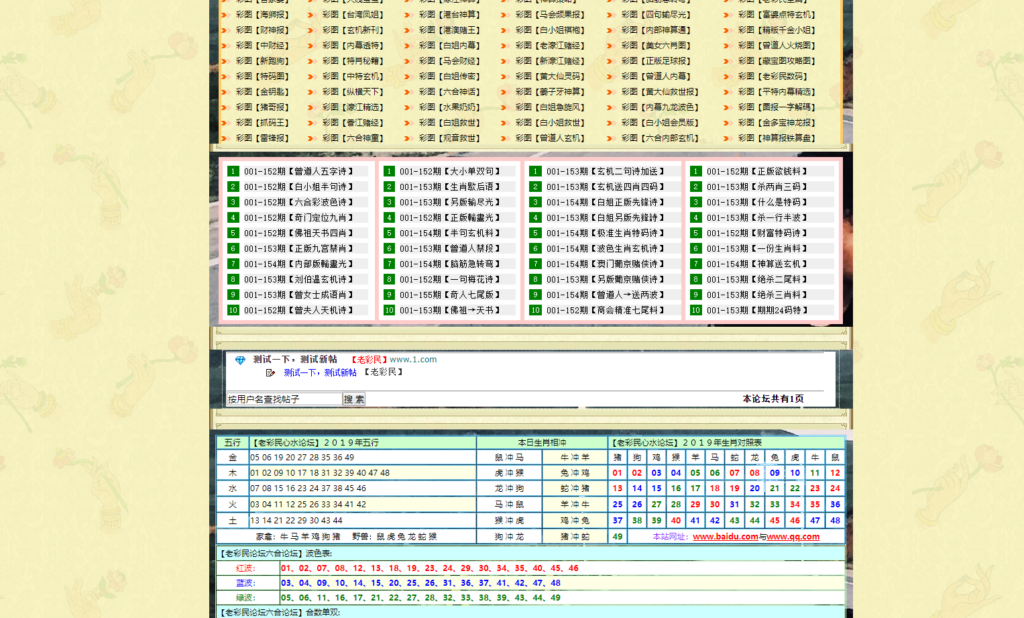
Task: Click the edit pencil icon before the reply post
Action: (271, 373)
